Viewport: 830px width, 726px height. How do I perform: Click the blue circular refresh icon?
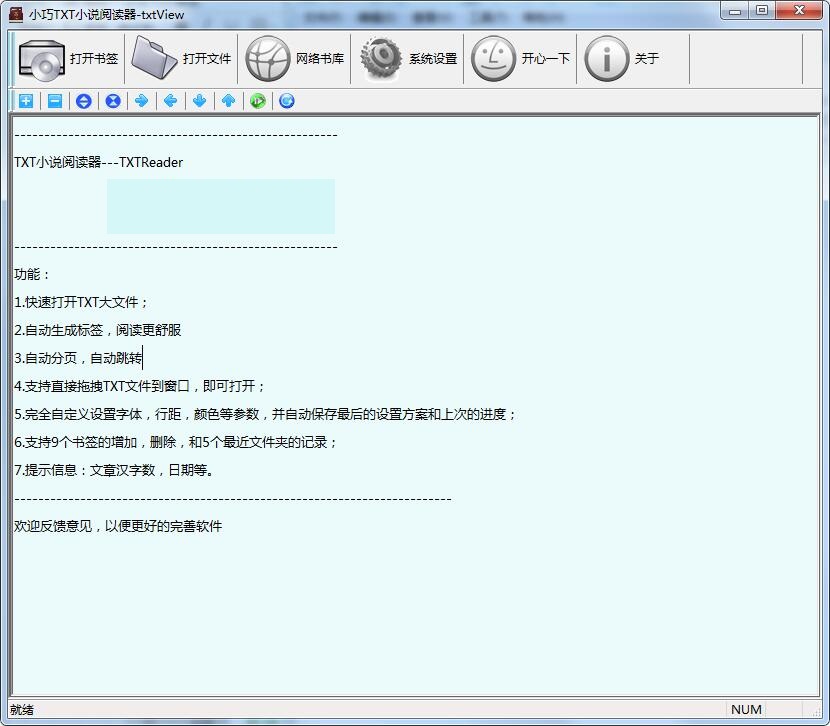click(287, 101)
